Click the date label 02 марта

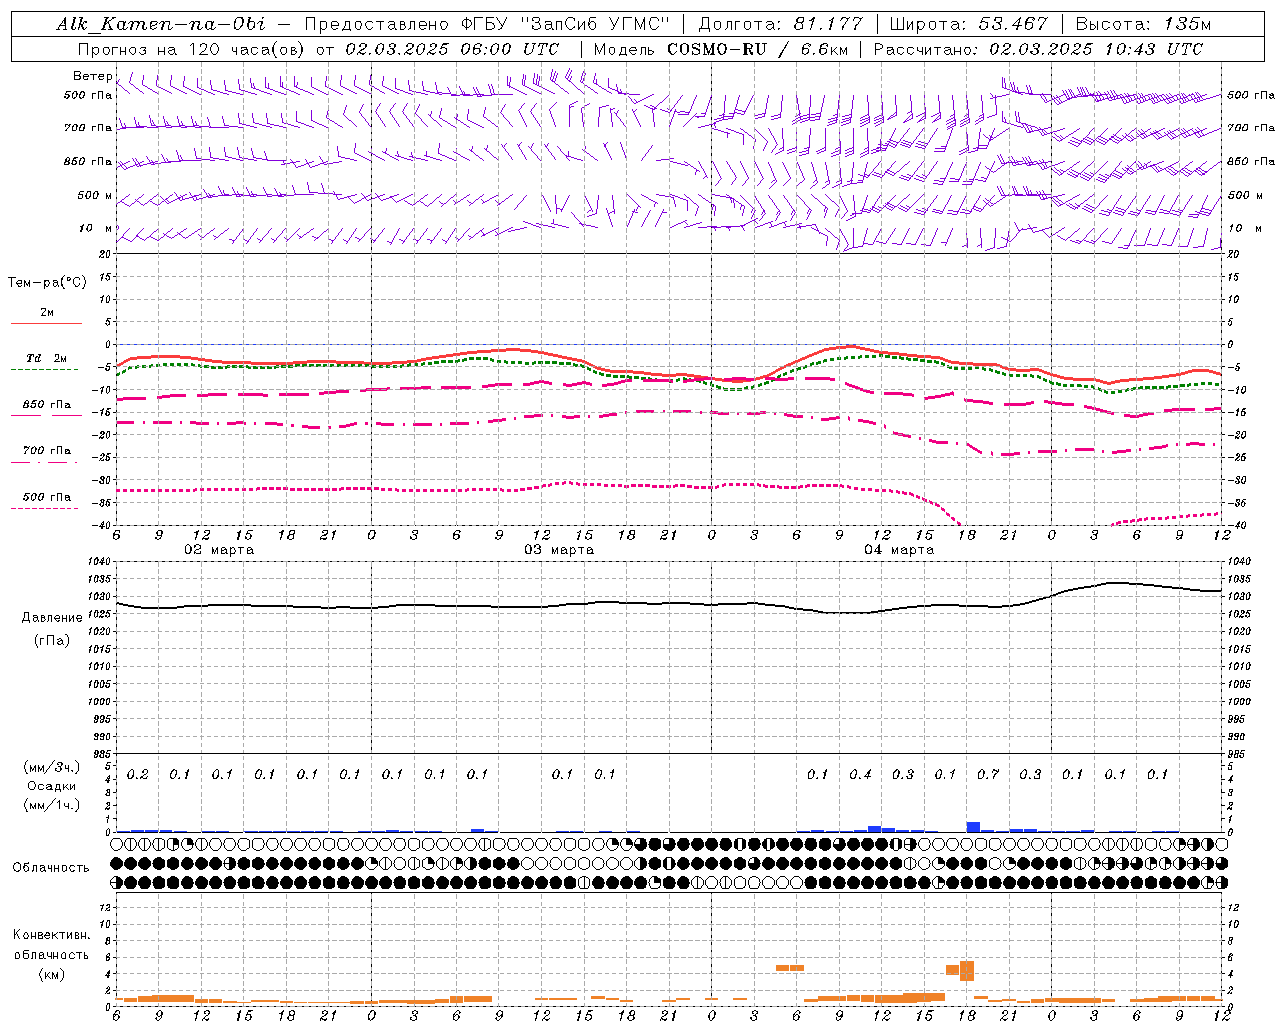point(220,550)
